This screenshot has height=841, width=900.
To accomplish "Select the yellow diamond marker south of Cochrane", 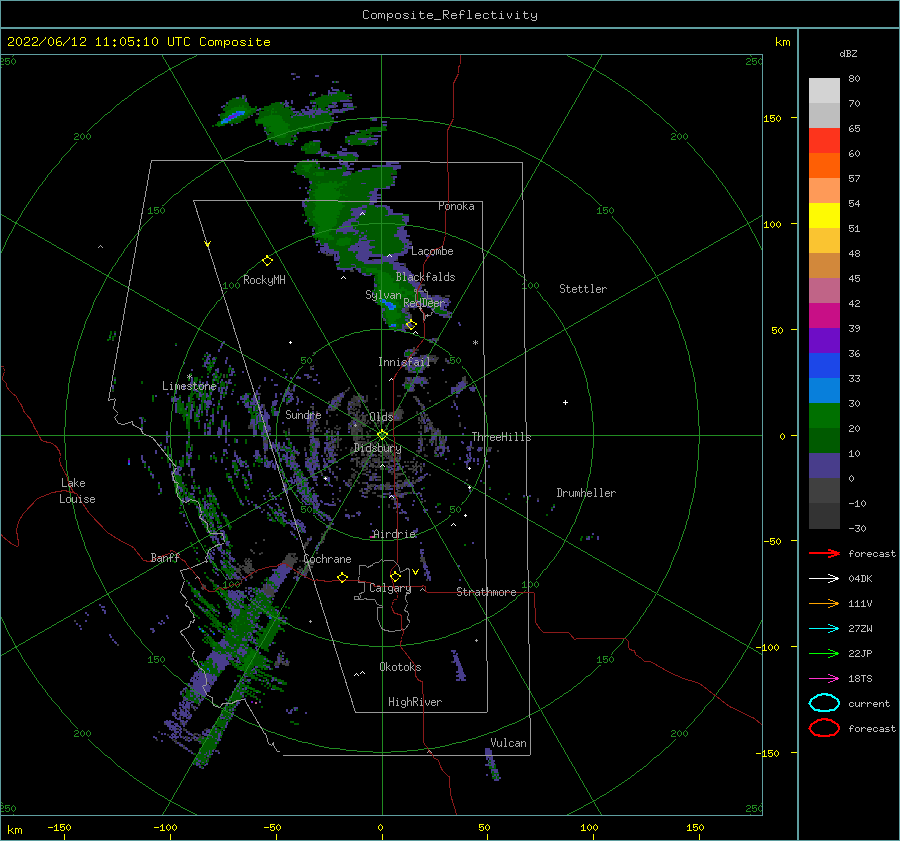I will coord(343,577).
